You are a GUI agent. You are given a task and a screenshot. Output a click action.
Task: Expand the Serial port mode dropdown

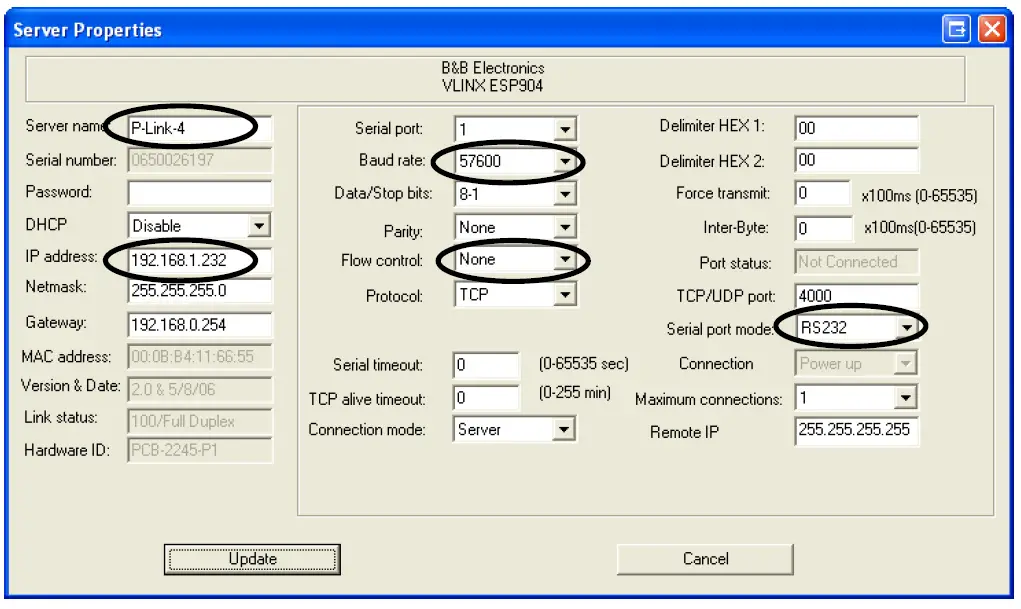pyautogui.click(x=908, y=326)
